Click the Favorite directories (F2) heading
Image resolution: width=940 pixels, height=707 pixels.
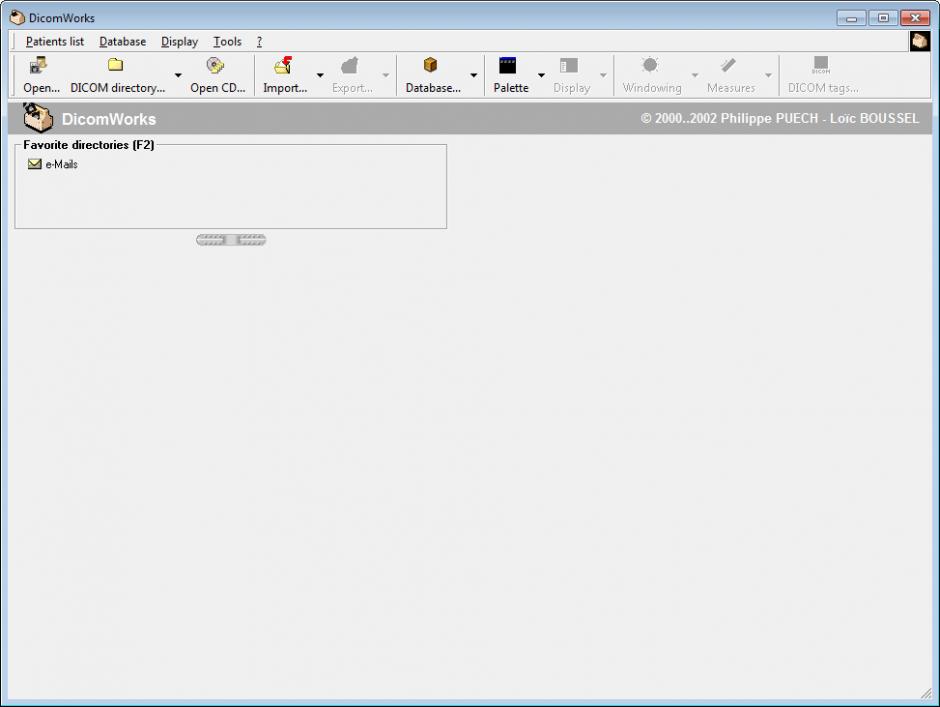coord(89,145)
